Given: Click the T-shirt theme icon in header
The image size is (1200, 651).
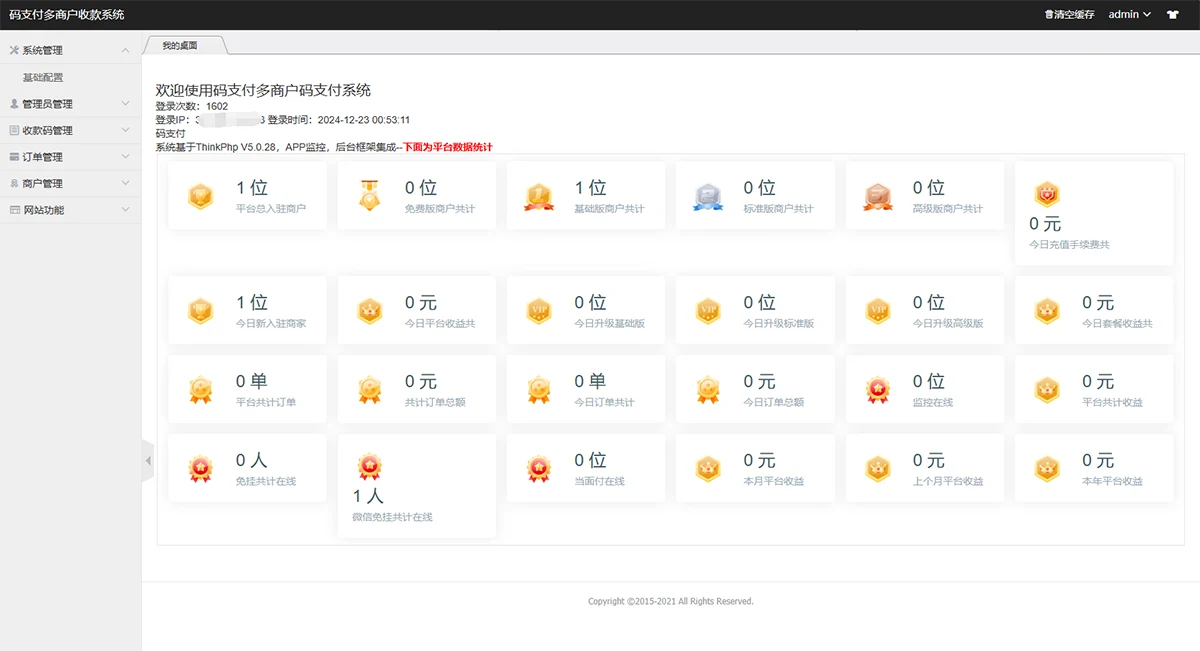Looking at the screenshot, I should tap(1172, 15).
